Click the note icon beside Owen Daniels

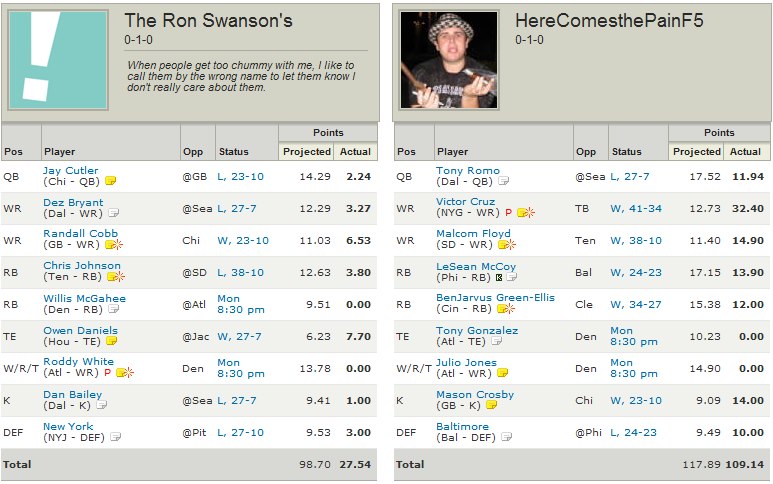tap(112, 341)
